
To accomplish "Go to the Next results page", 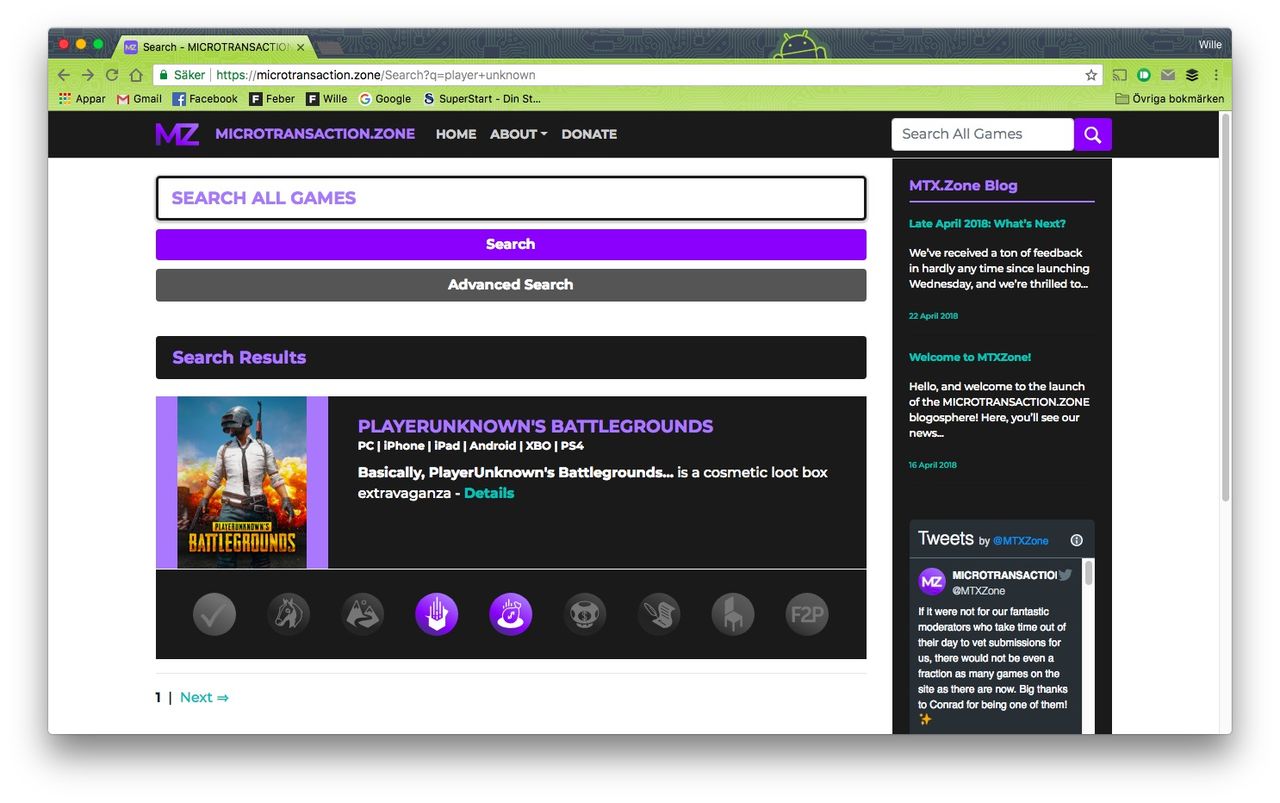I will pyautogui.click(x=204, y=698).
